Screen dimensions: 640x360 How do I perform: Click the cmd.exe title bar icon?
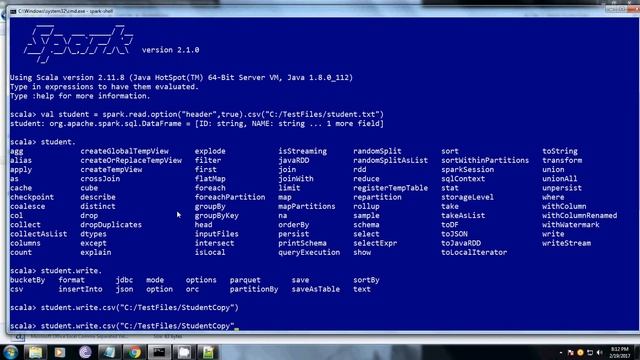13,11
